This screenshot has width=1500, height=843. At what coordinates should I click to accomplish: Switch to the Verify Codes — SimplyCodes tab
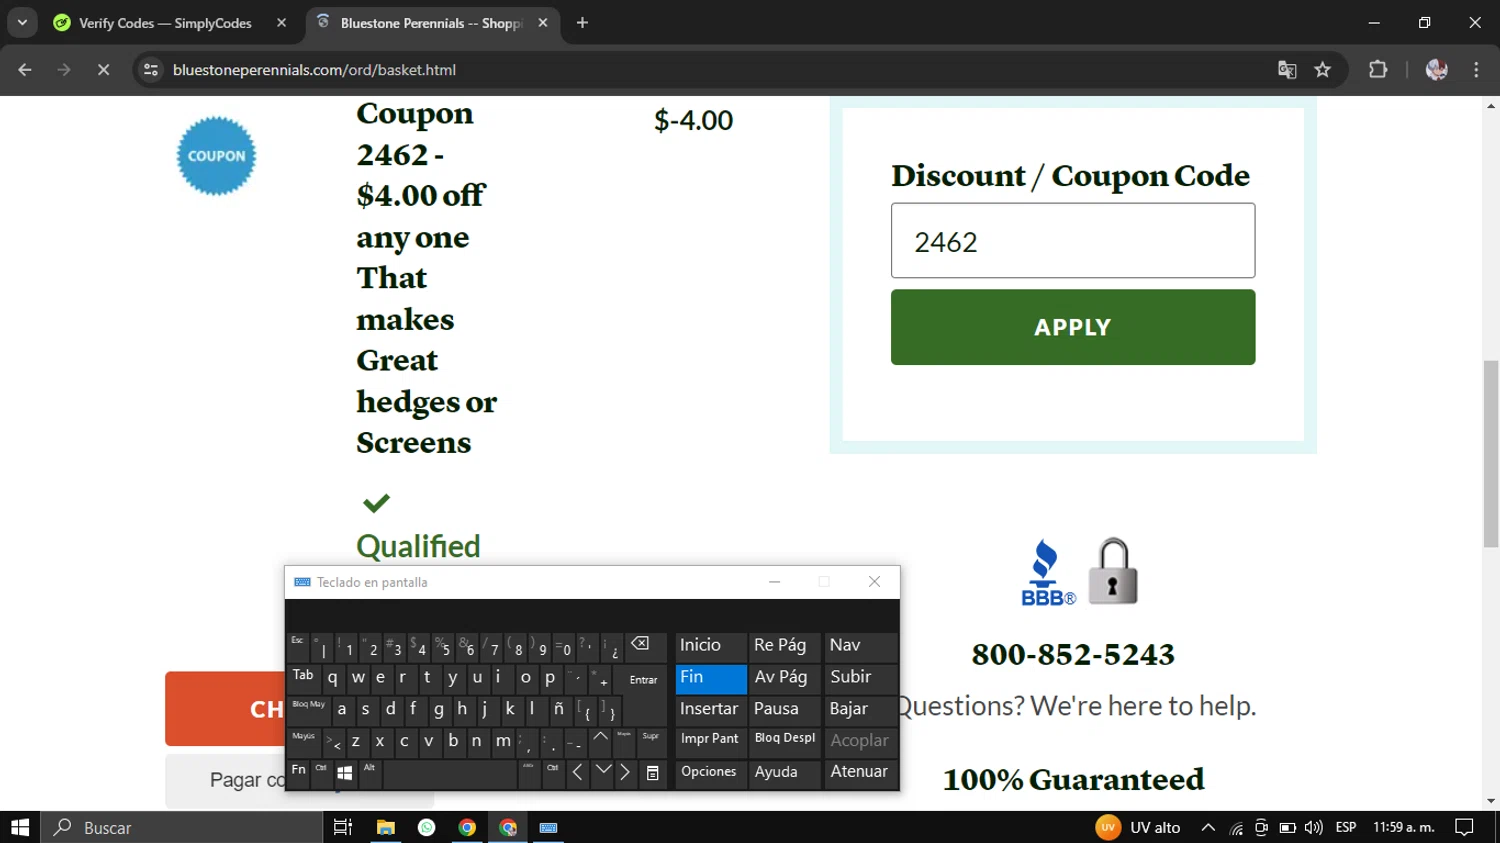pos(165,23)
